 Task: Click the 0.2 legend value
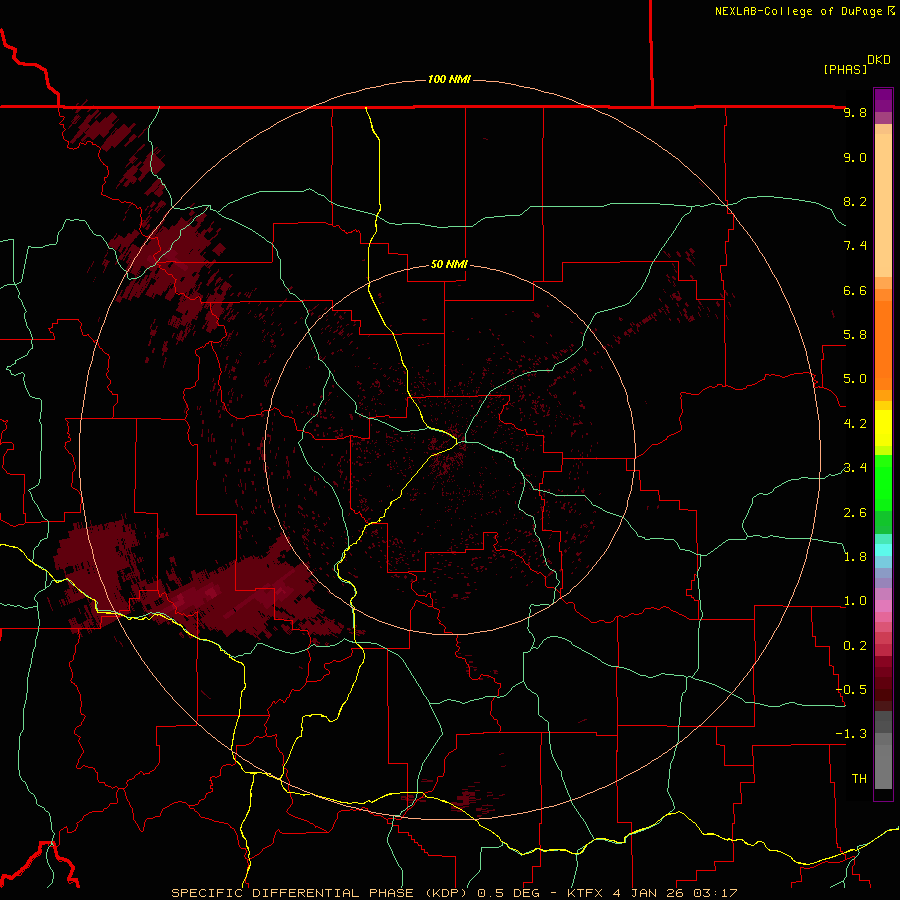tap(855, 646)
